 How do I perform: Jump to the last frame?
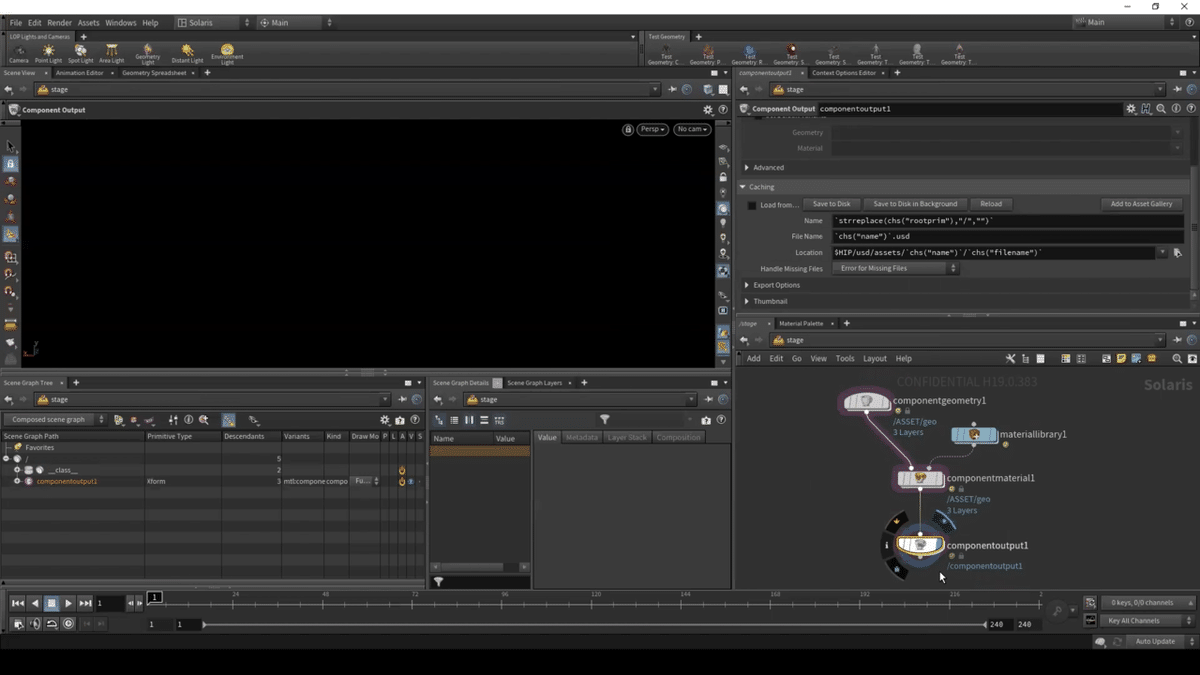point(85,603)
